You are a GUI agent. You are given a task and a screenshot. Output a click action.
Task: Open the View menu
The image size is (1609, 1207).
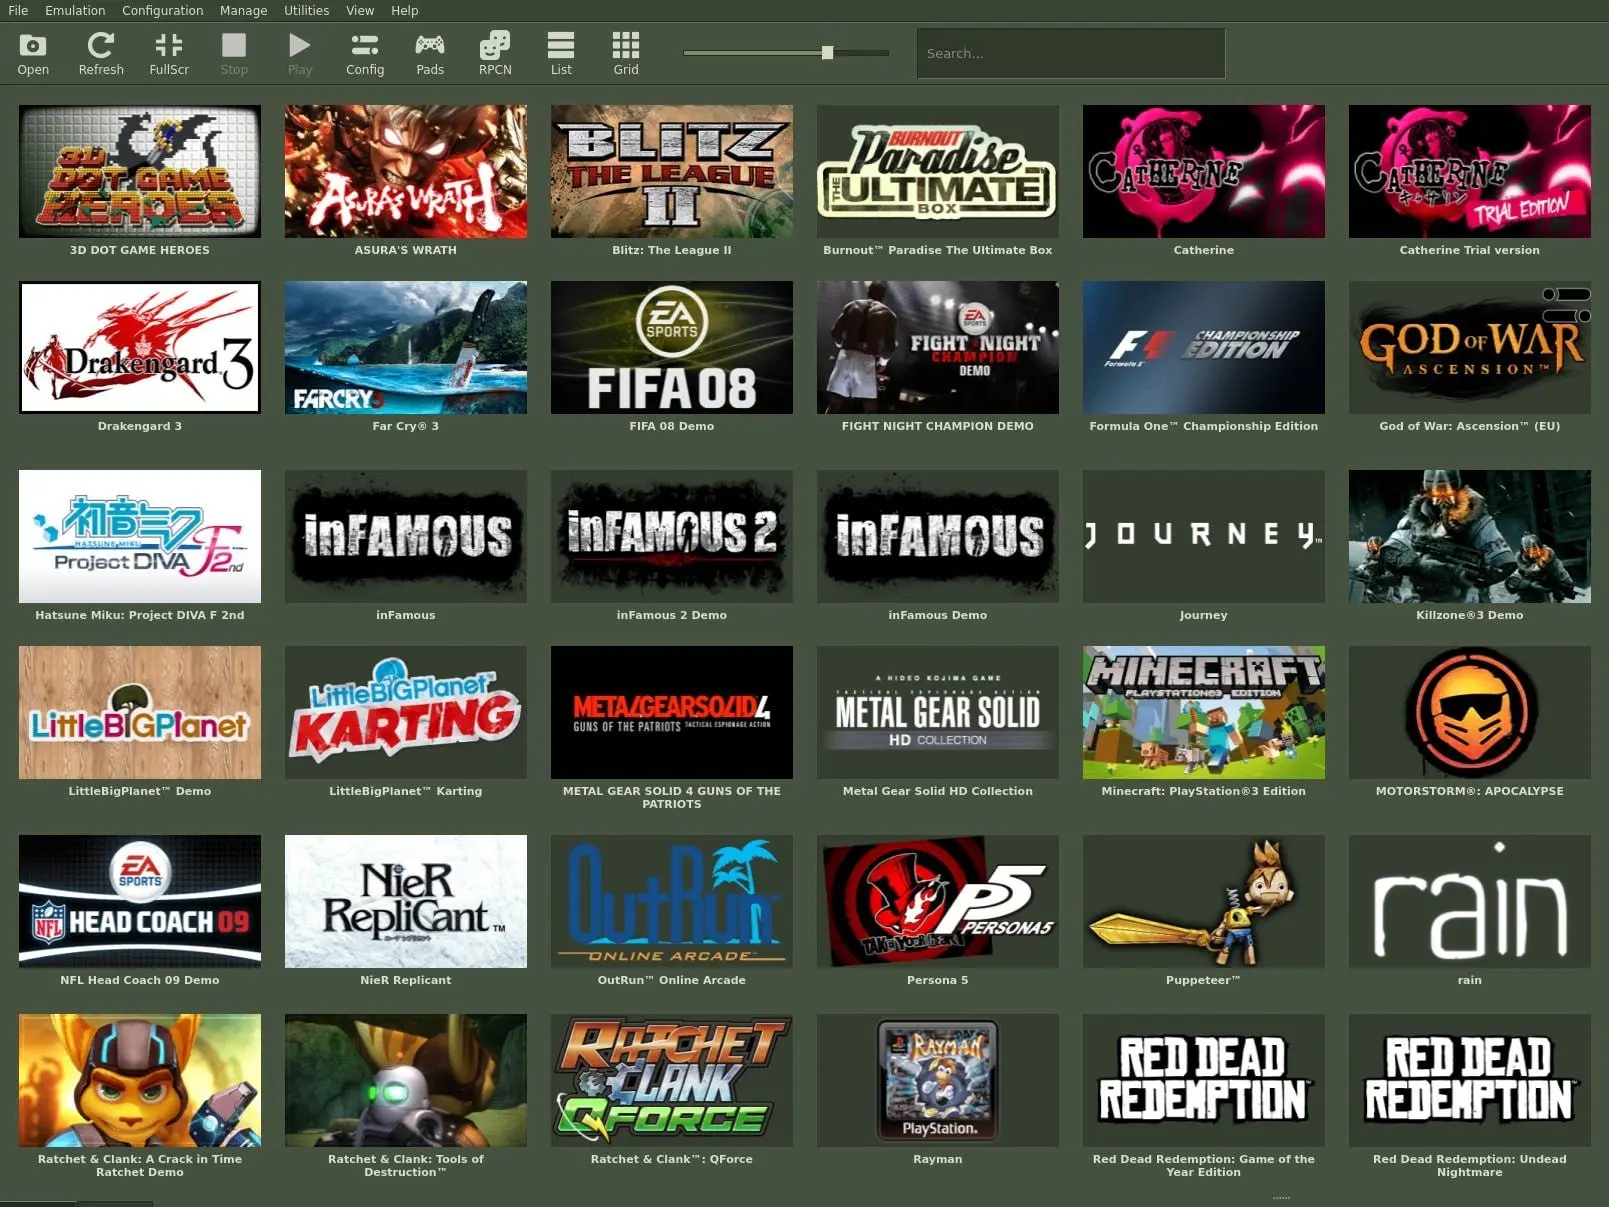360,10
